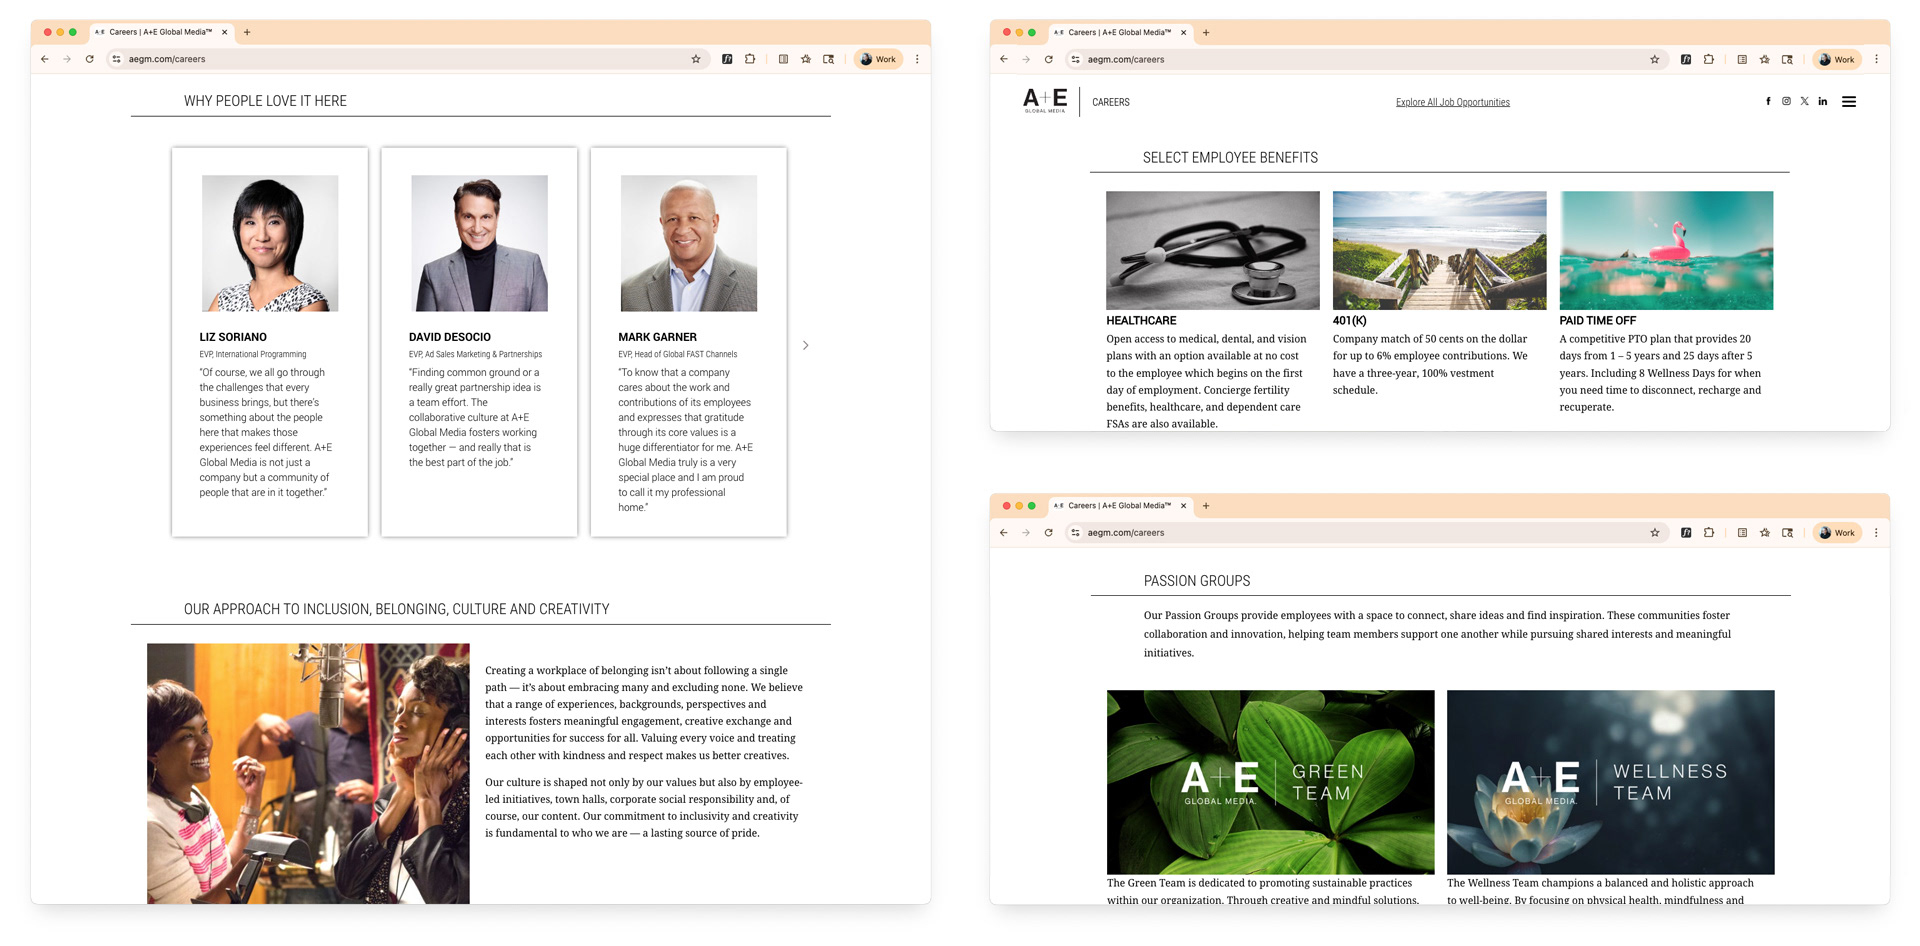The image size is (1920, 946).
Task: Click the 401(K) beach stairway image
Action: coord(1439,250)
